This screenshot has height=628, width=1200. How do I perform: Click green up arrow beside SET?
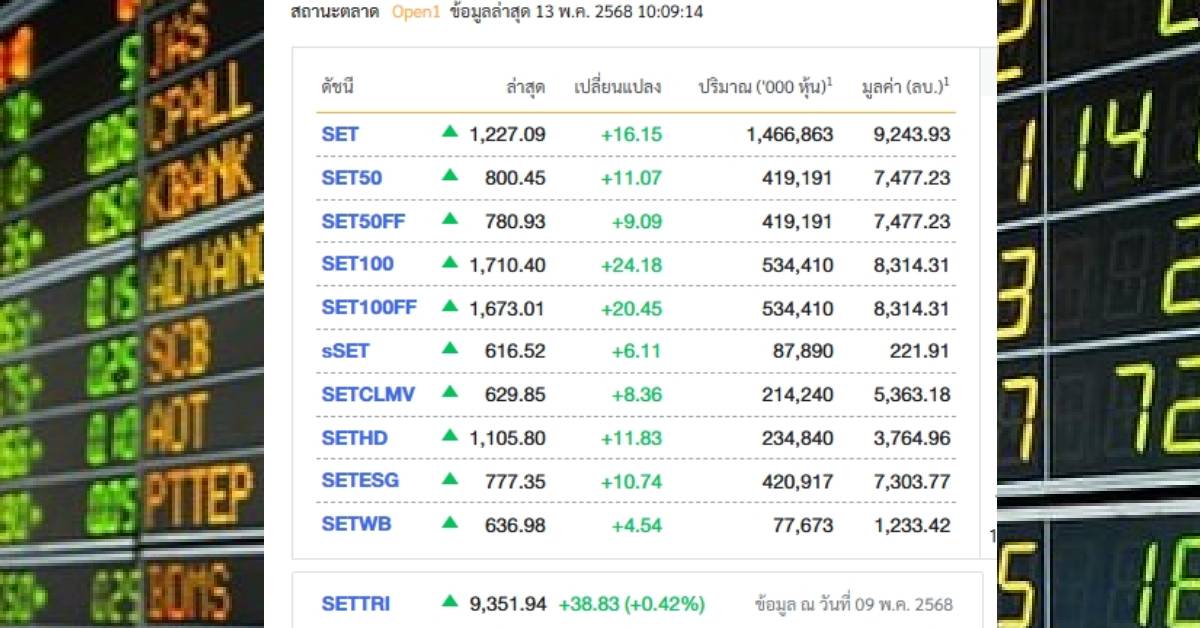pos(450,132)
